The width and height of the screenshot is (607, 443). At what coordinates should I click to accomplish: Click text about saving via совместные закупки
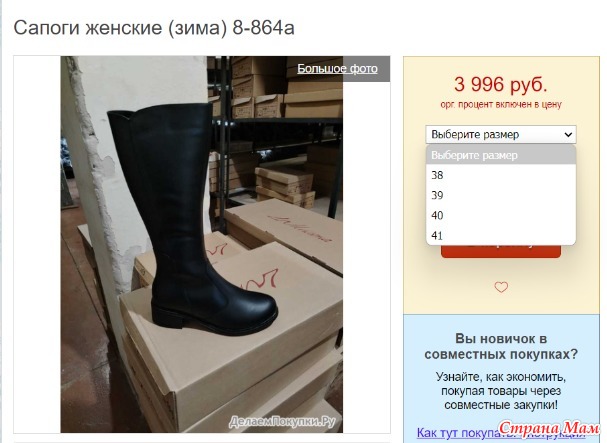click(501, 391)
